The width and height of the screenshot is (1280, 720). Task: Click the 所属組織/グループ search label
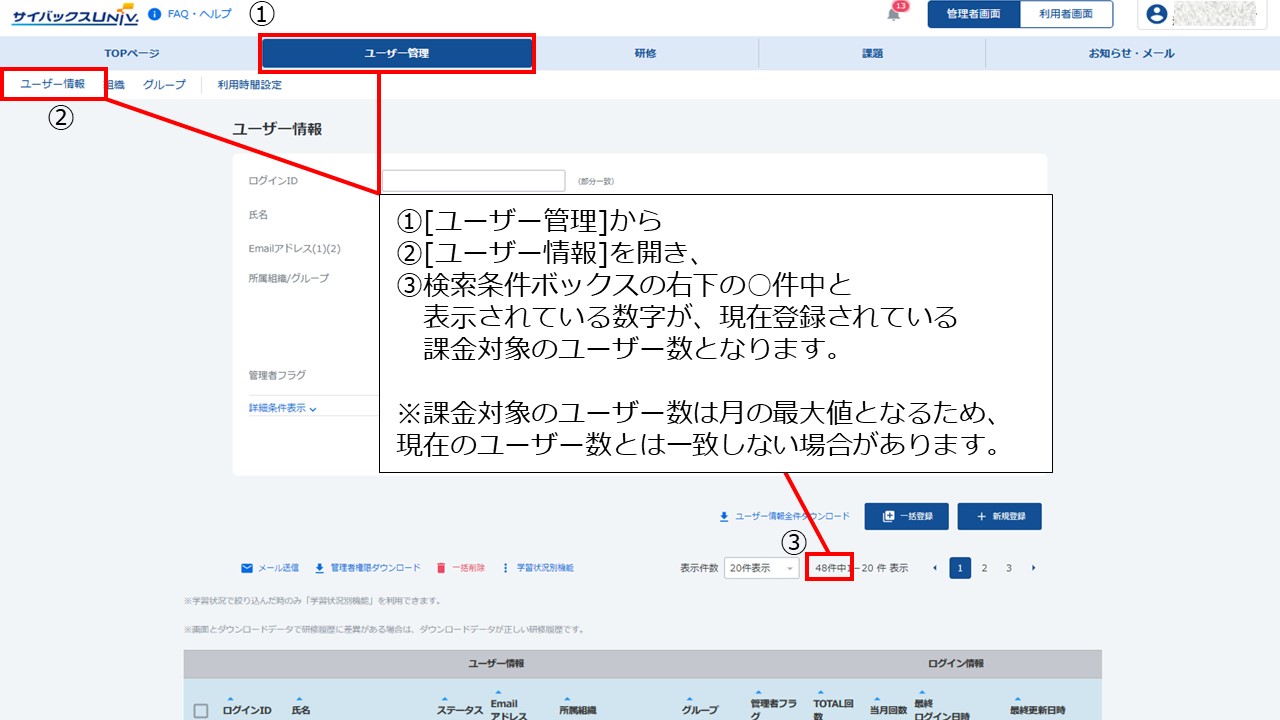click(x=288, y=278)
